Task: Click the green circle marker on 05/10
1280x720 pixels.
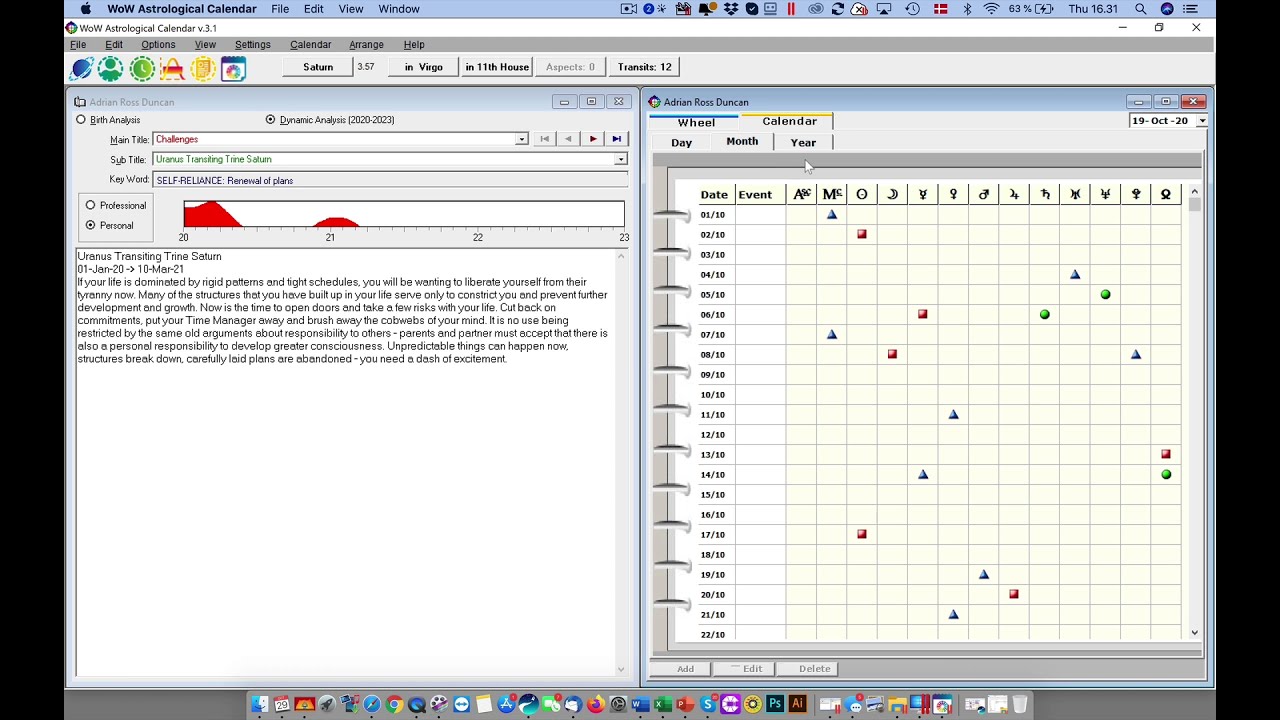Action: click(x=1105, y=294)
